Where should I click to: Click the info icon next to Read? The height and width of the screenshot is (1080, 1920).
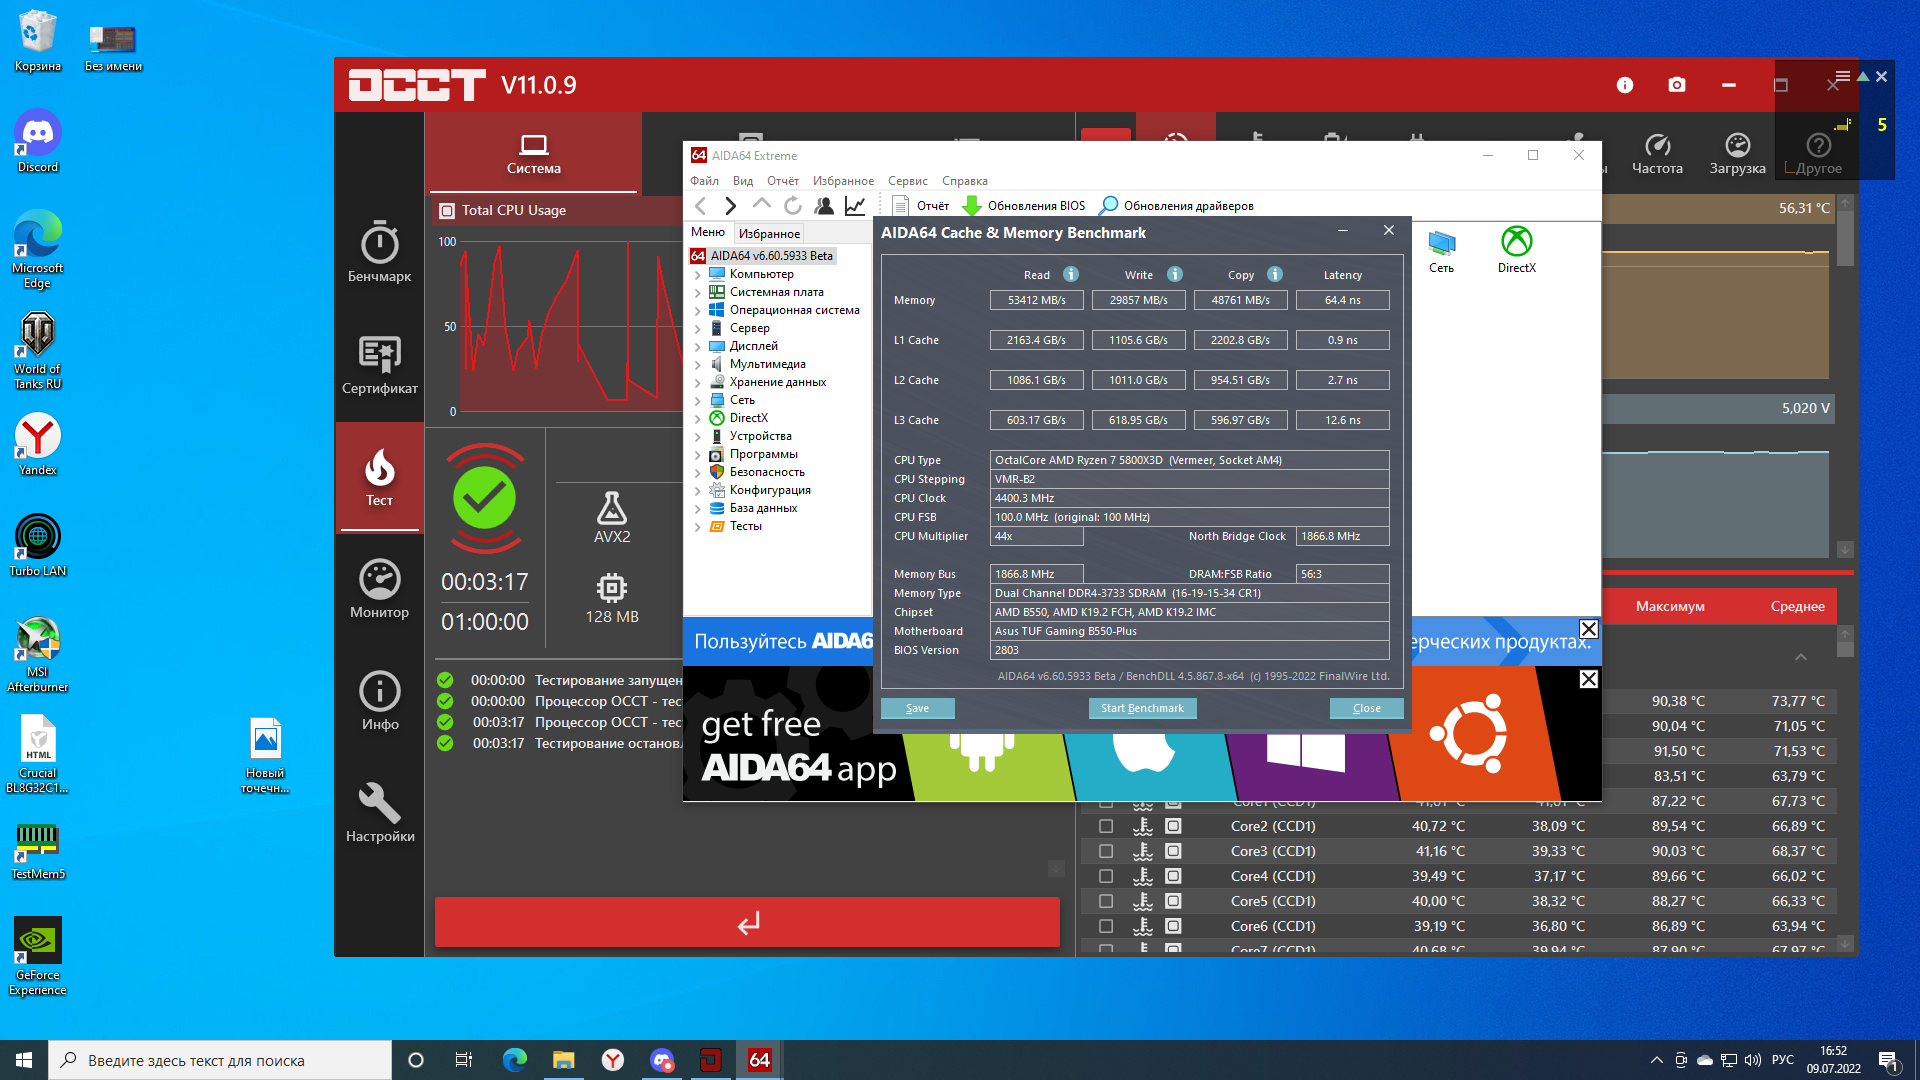click(x=1071, y=274)
